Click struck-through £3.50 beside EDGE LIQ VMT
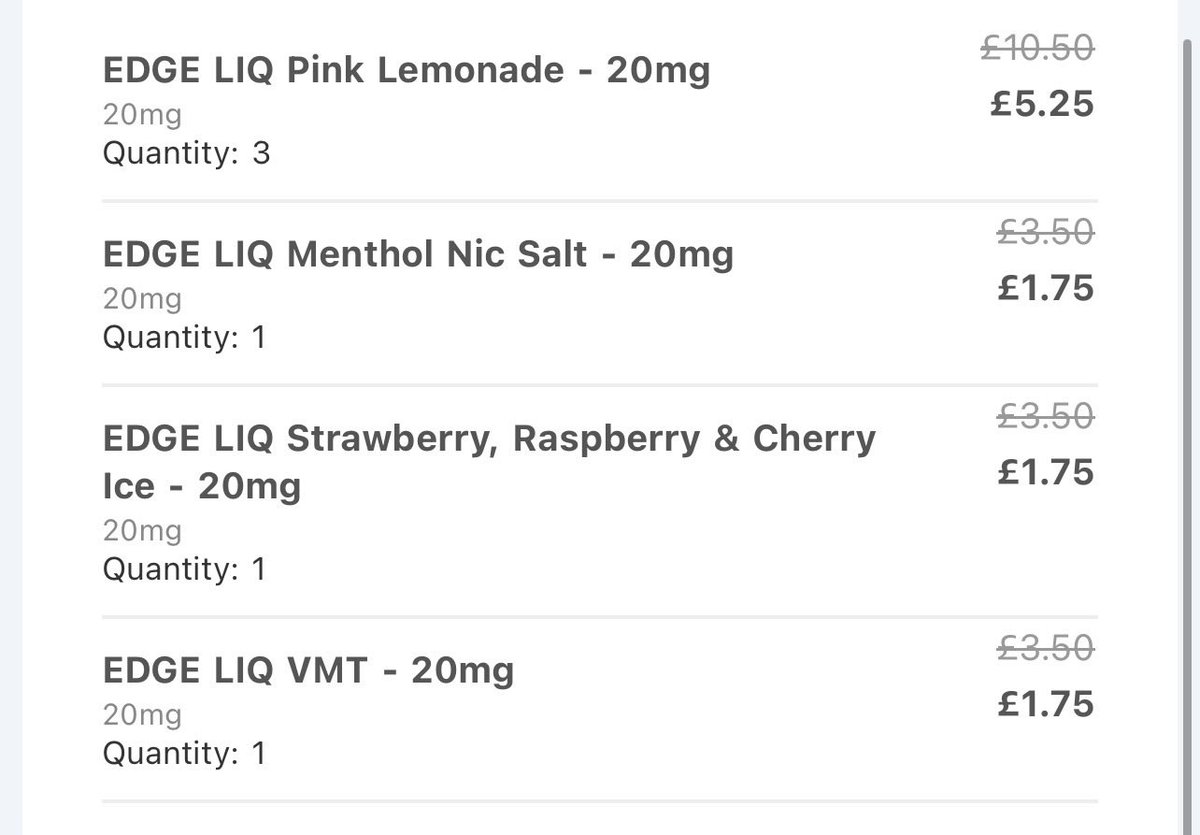This screenshot has height=835, width=1200. (1047, 648)
